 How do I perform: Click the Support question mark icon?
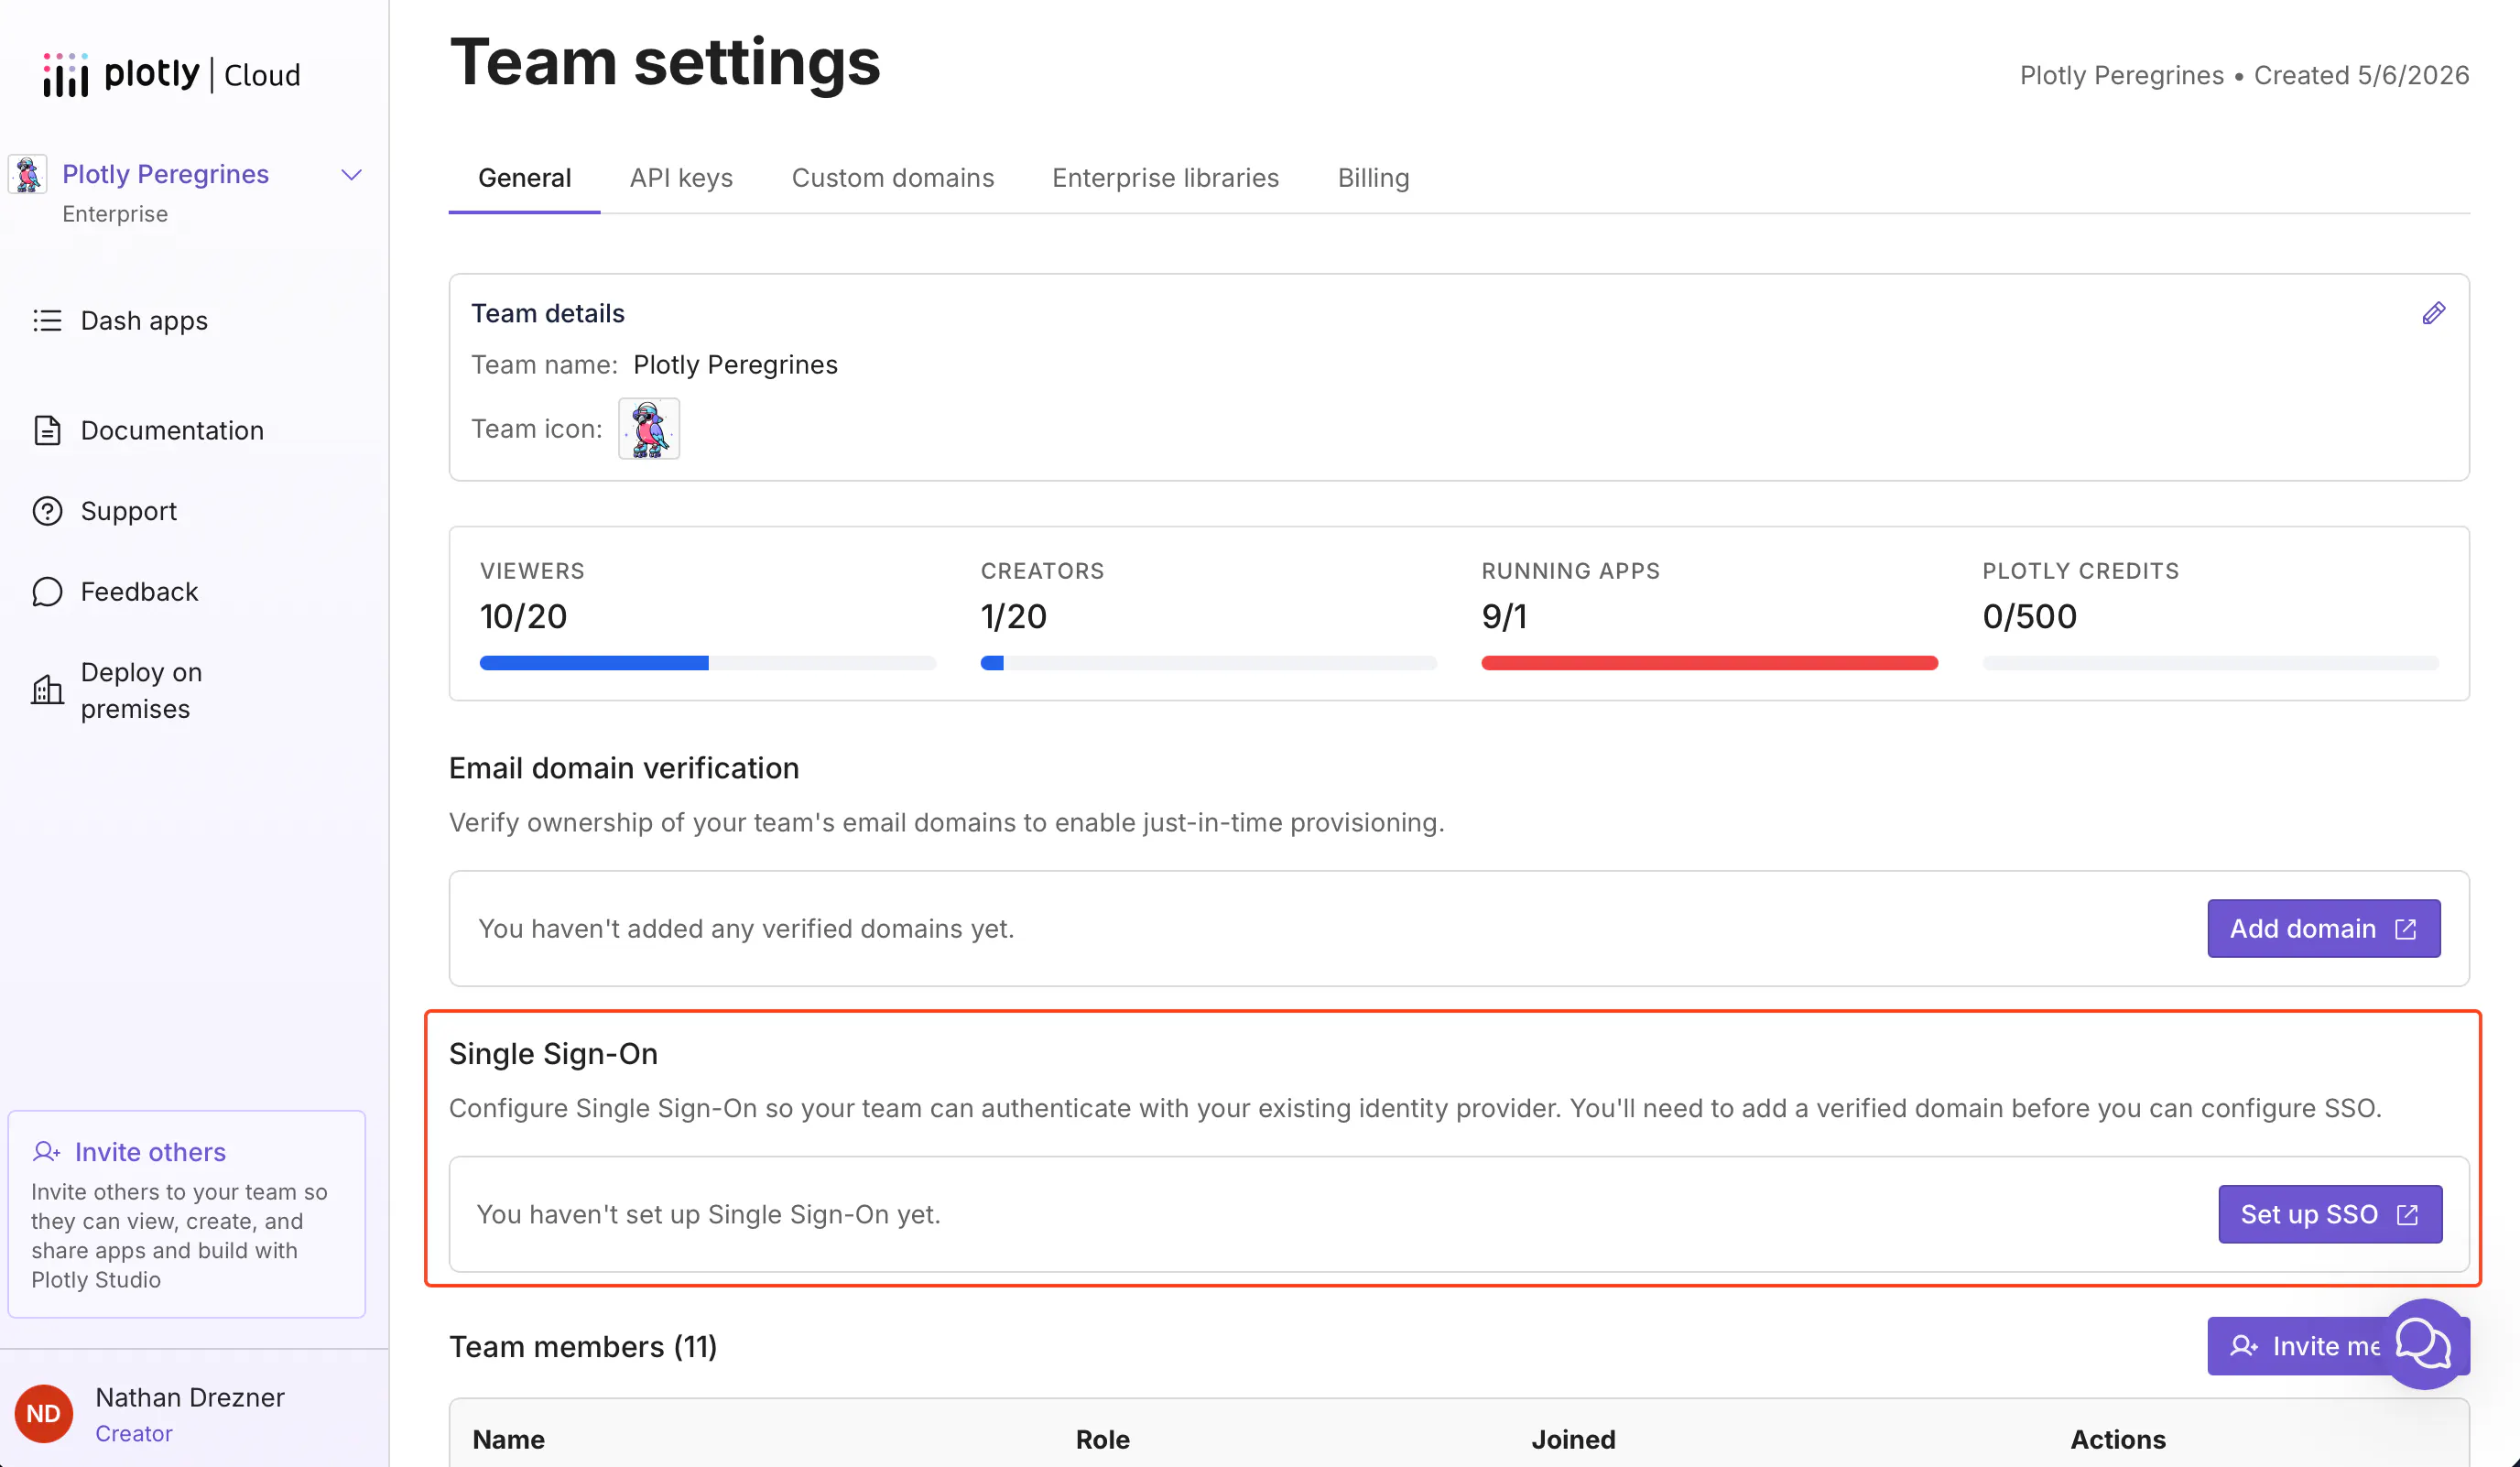(x=47, y=511)
